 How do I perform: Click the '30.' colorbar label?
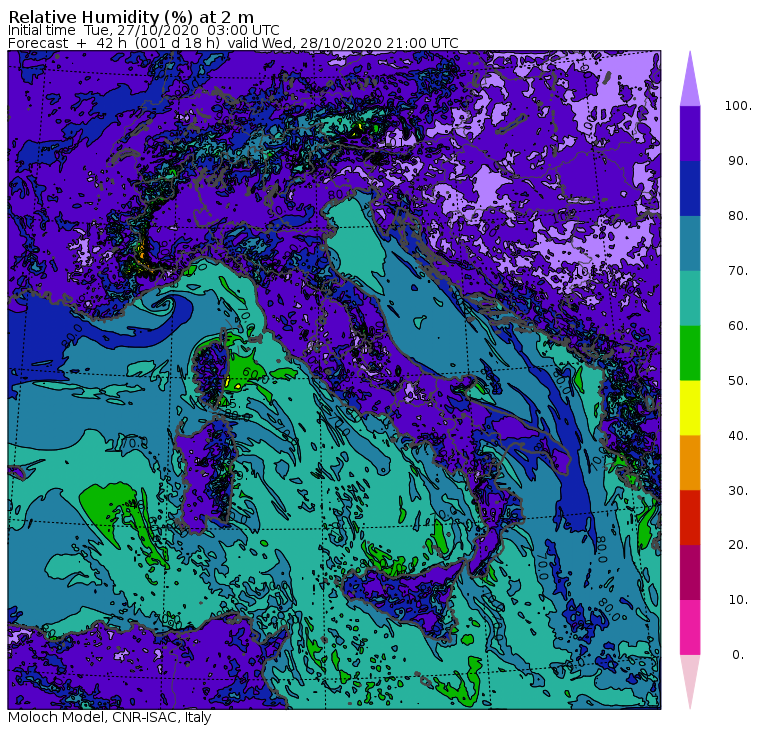tap(738, 491)
